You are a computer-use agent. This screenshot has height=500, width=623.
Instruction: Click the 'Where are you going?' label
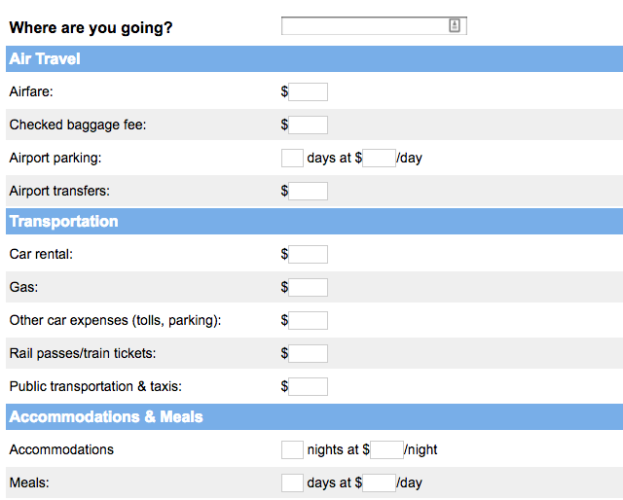[x=91, y=27]
